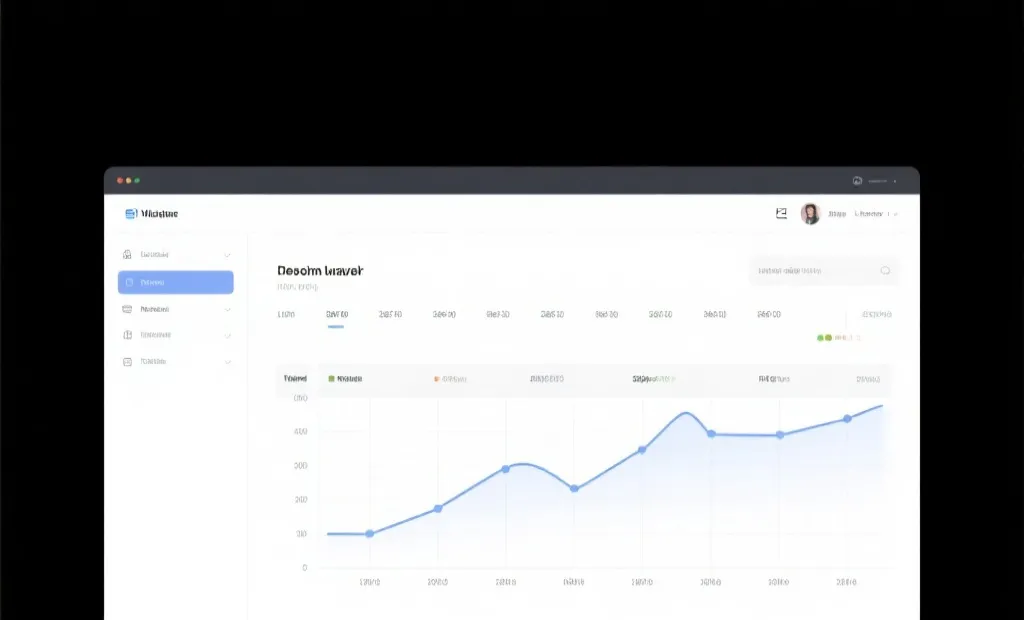Click the magnifier icon in search field
The height and width of the screenshot is (620, 1024).
point(885,270)
